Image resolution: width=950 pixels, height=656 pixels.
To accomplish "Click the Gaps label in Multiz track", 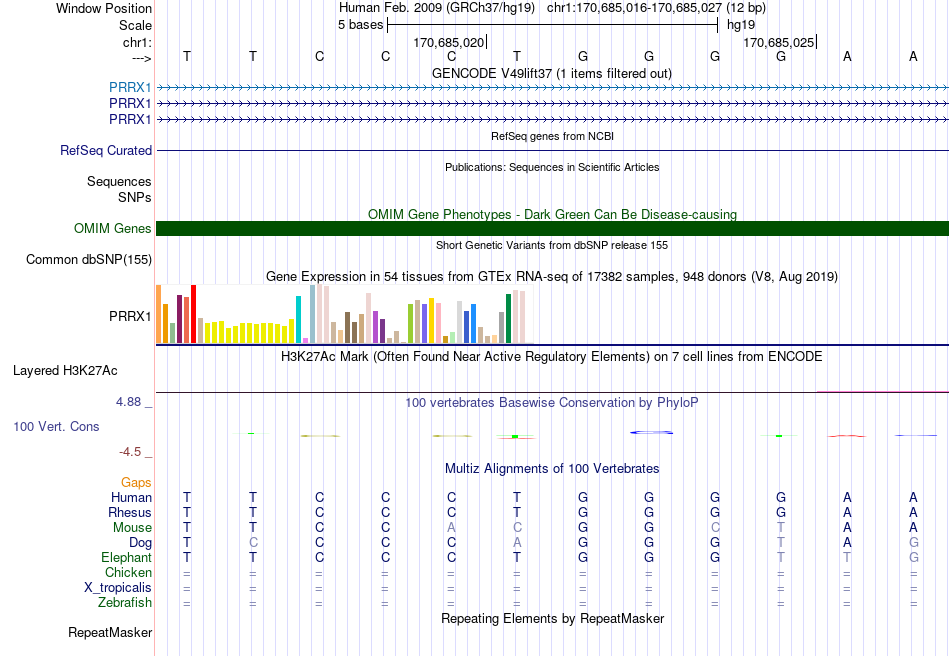I will pyautogui.click(x=136, y=482).
